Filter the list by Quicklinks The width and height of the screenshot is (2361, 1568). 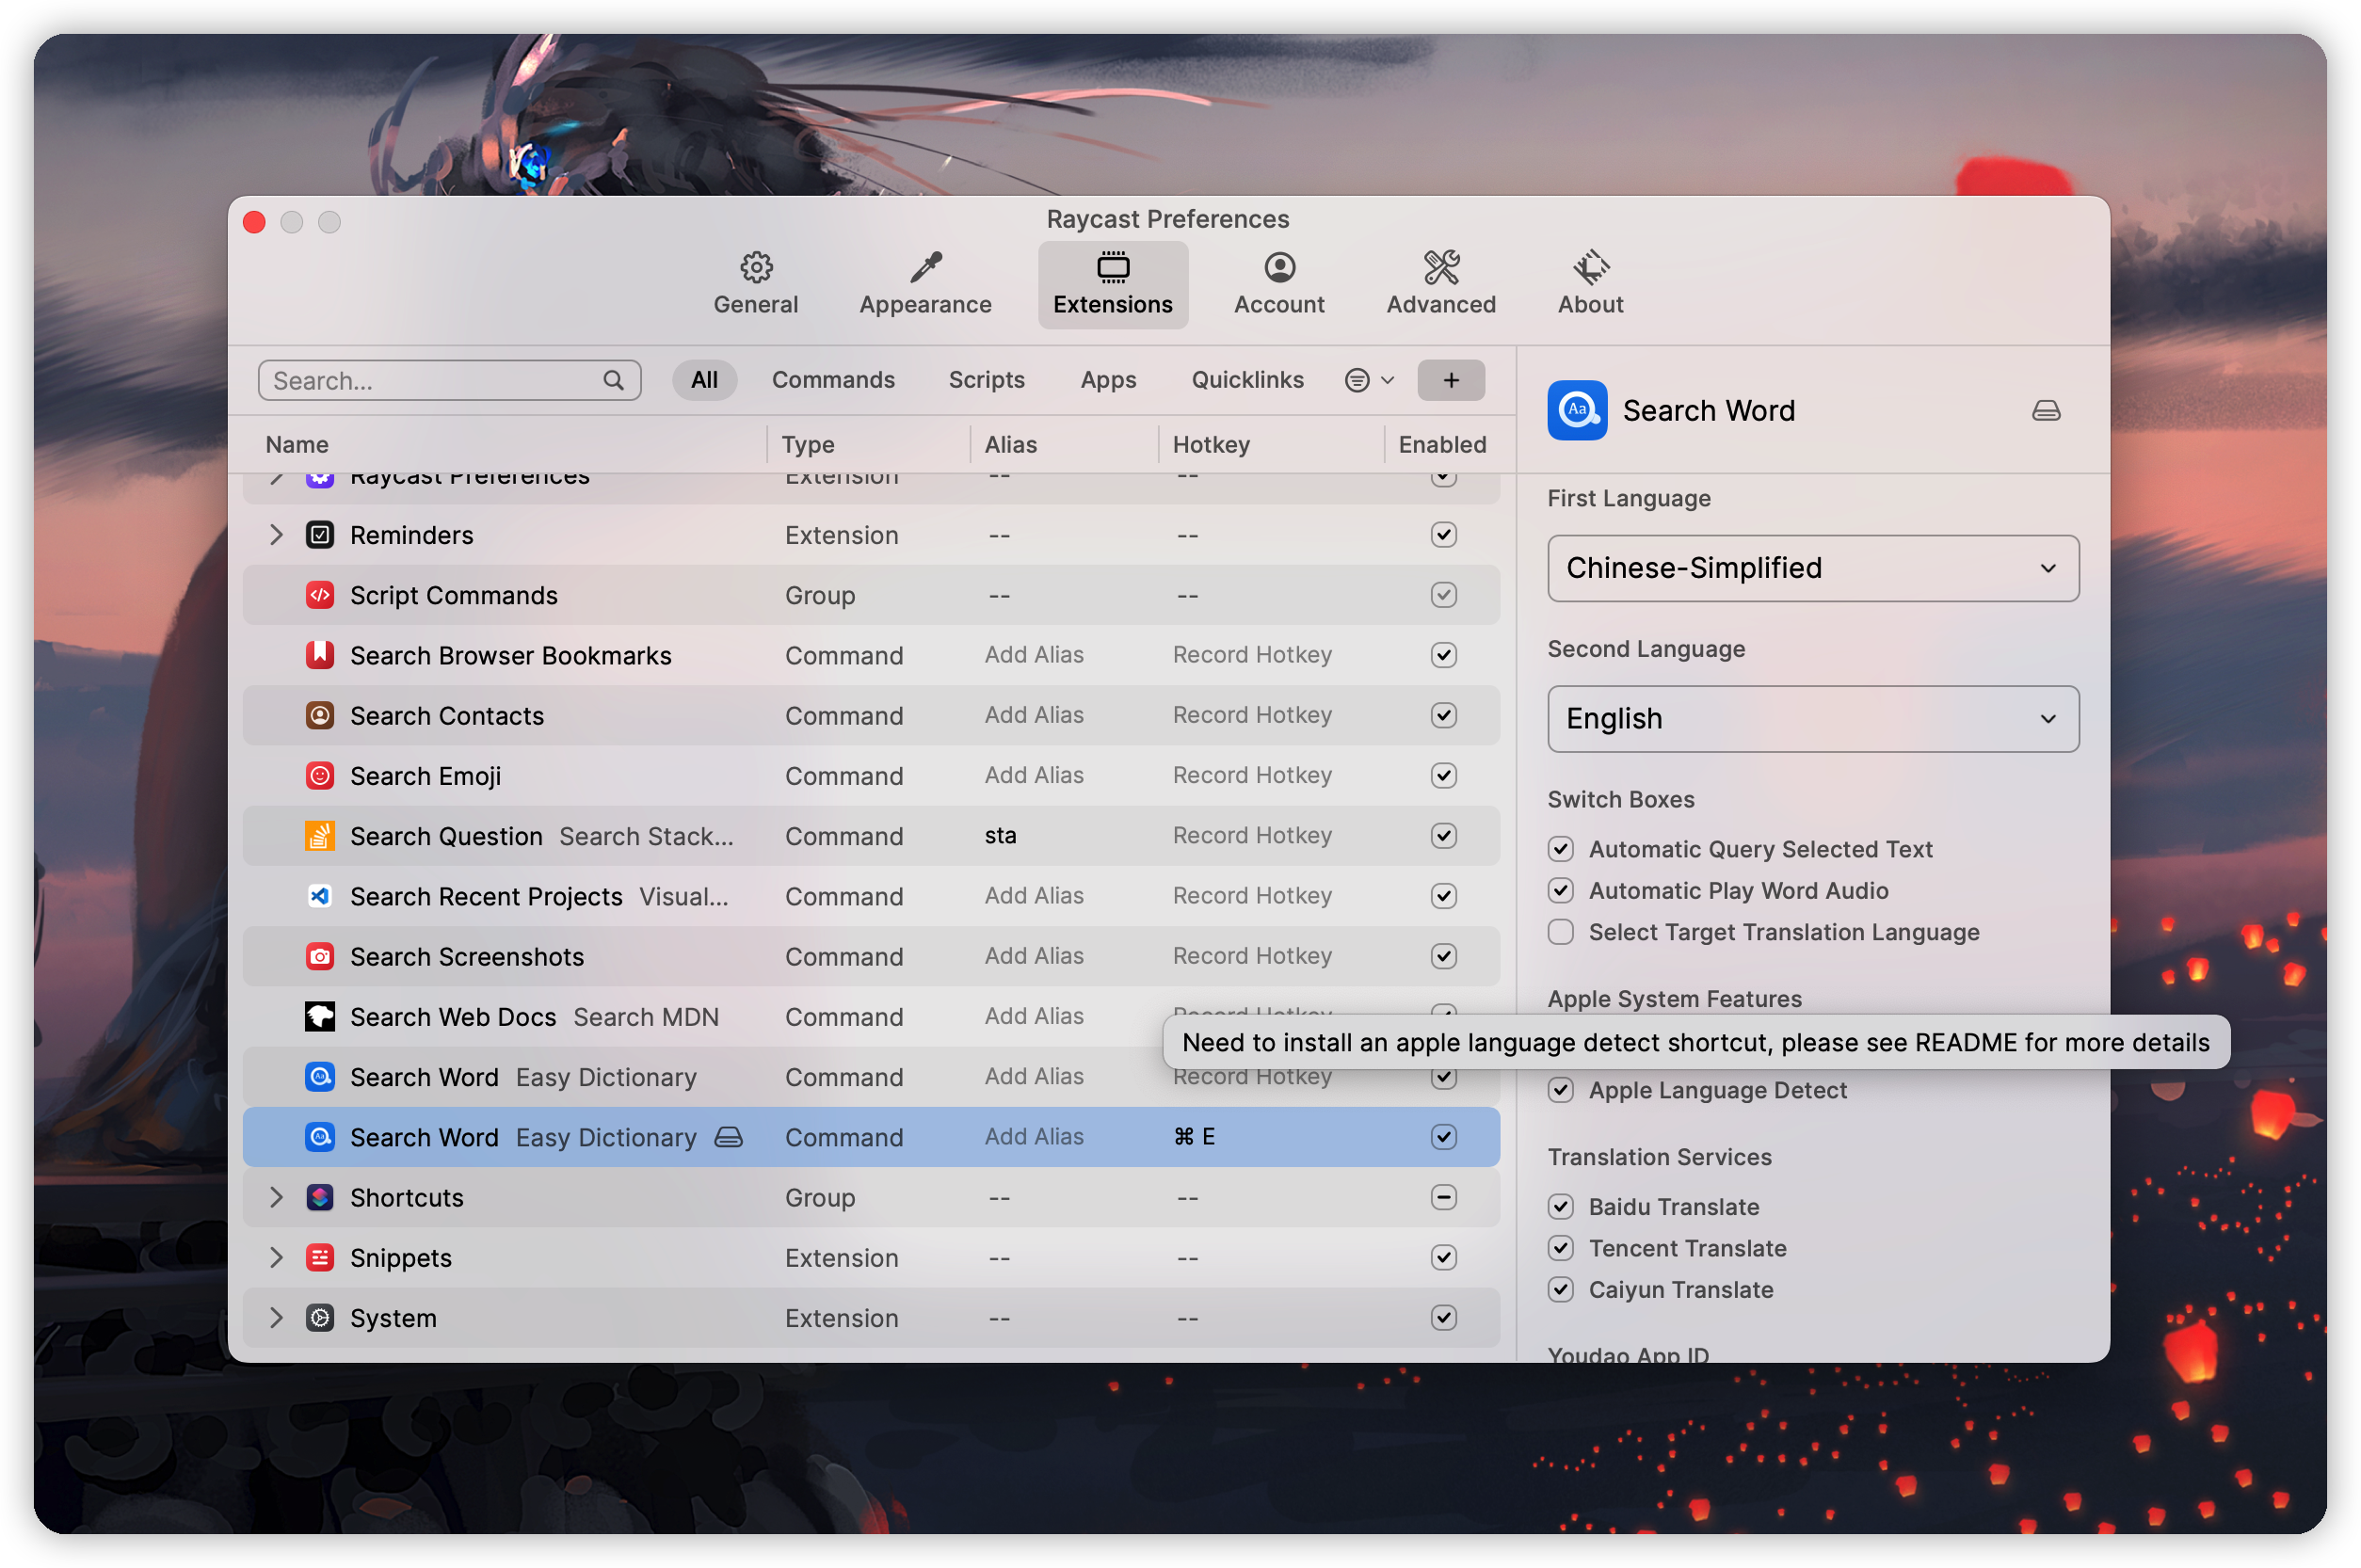click(1247, 380)
